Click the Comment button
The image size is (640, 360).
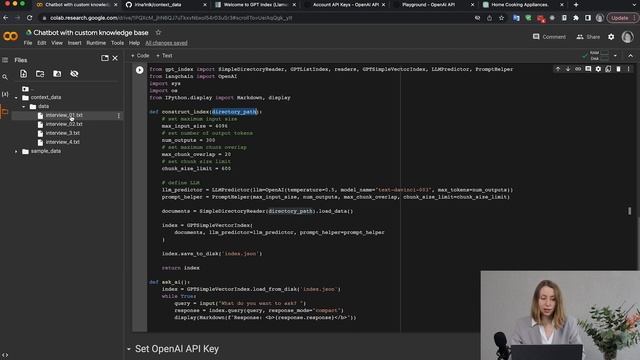549,37
